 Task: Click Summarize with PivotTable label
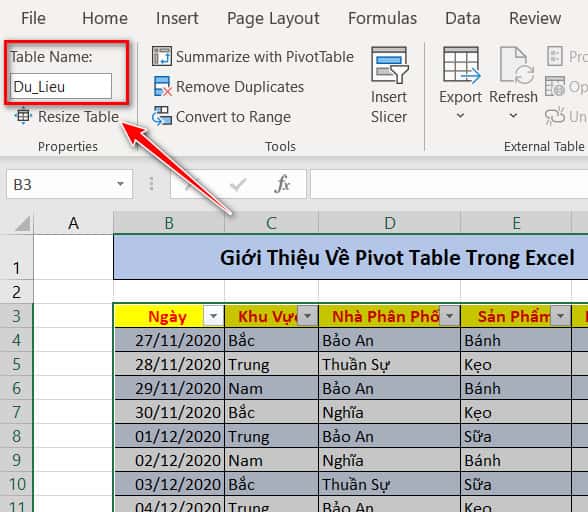pos(265,57)
